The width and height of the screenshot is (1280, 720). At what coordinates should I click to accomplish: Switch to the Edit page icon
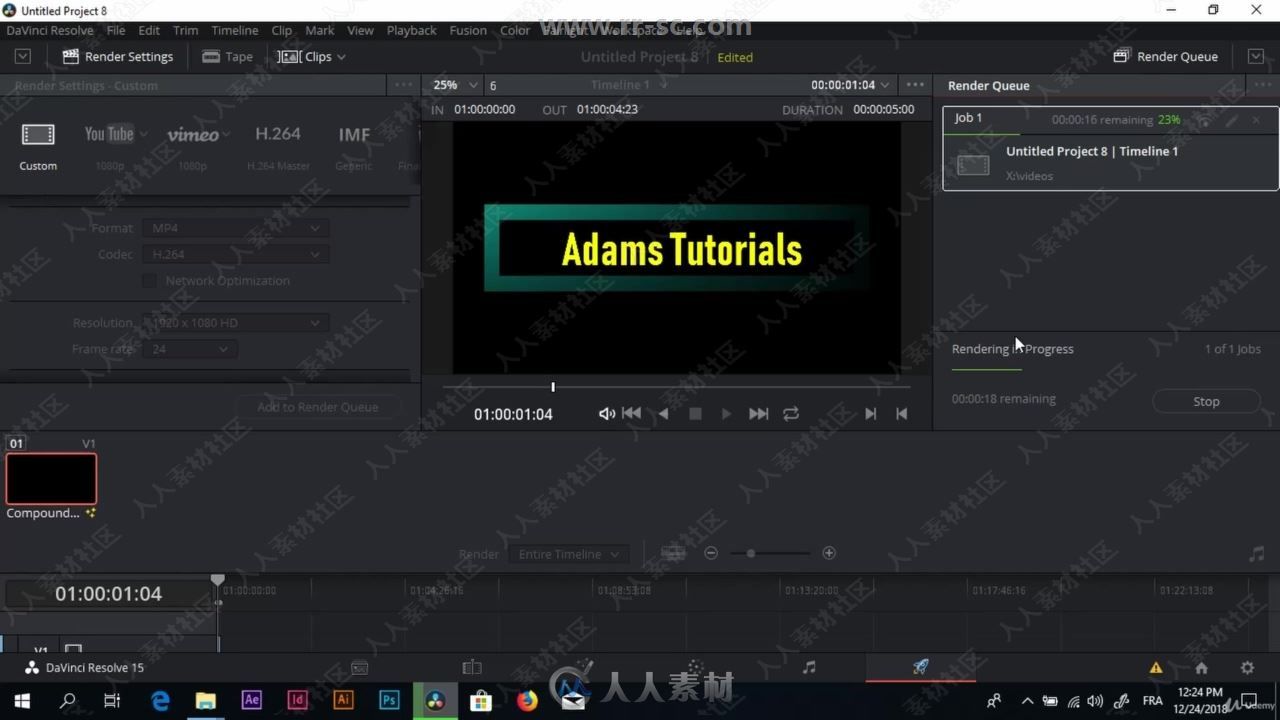point(472,668)
